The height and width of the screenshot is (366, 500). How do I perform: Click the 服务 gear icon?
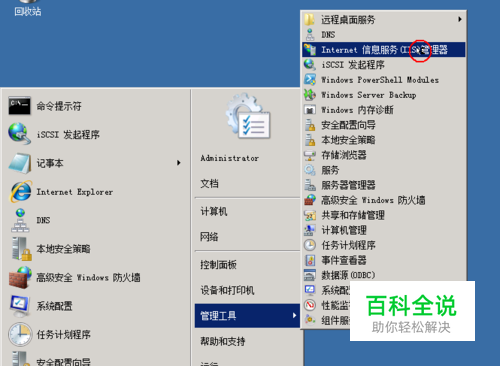pyautogui.click(x=310, y=170)
